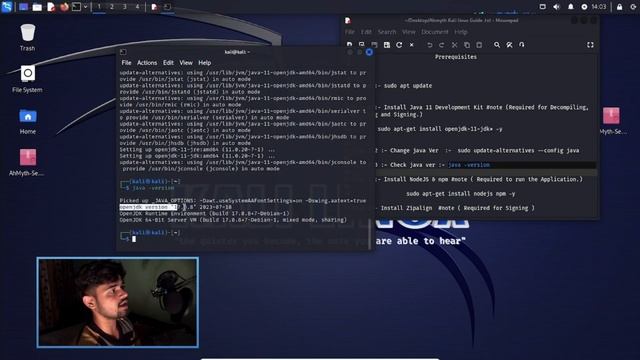This screenshot has height=360, width=640.
Task: Click the 'sudo apt-get install openjdk-11-jdk* -y' line
Action: point(440,129)
